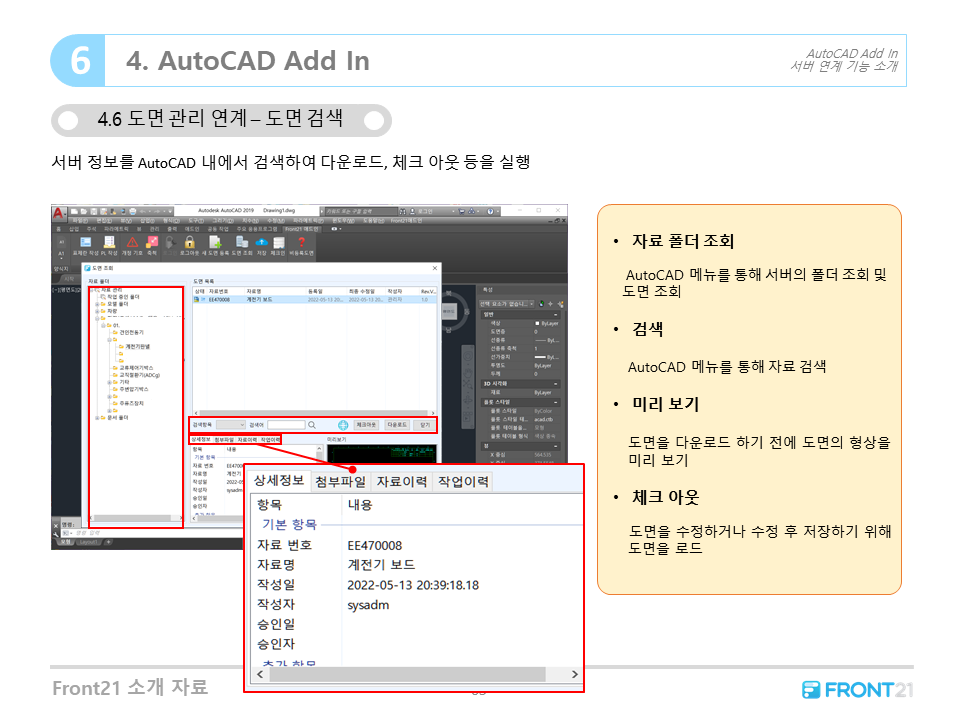Click the 새 도면 등록 ribbon icon
Image resolution: width=960 pixels, height=720 pixels.
[215, 243]
